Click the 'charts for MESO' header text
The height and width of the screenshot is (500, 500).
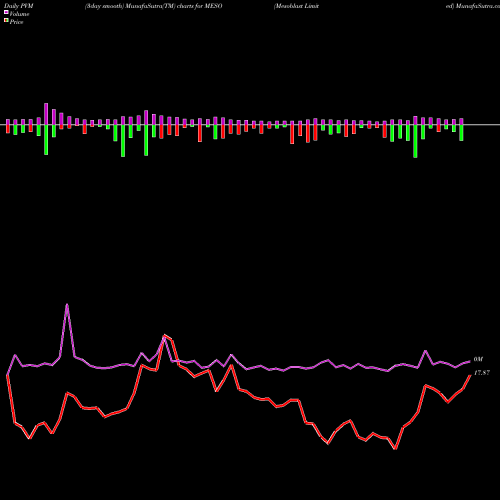pyautogui.click(x=200, y=6)
